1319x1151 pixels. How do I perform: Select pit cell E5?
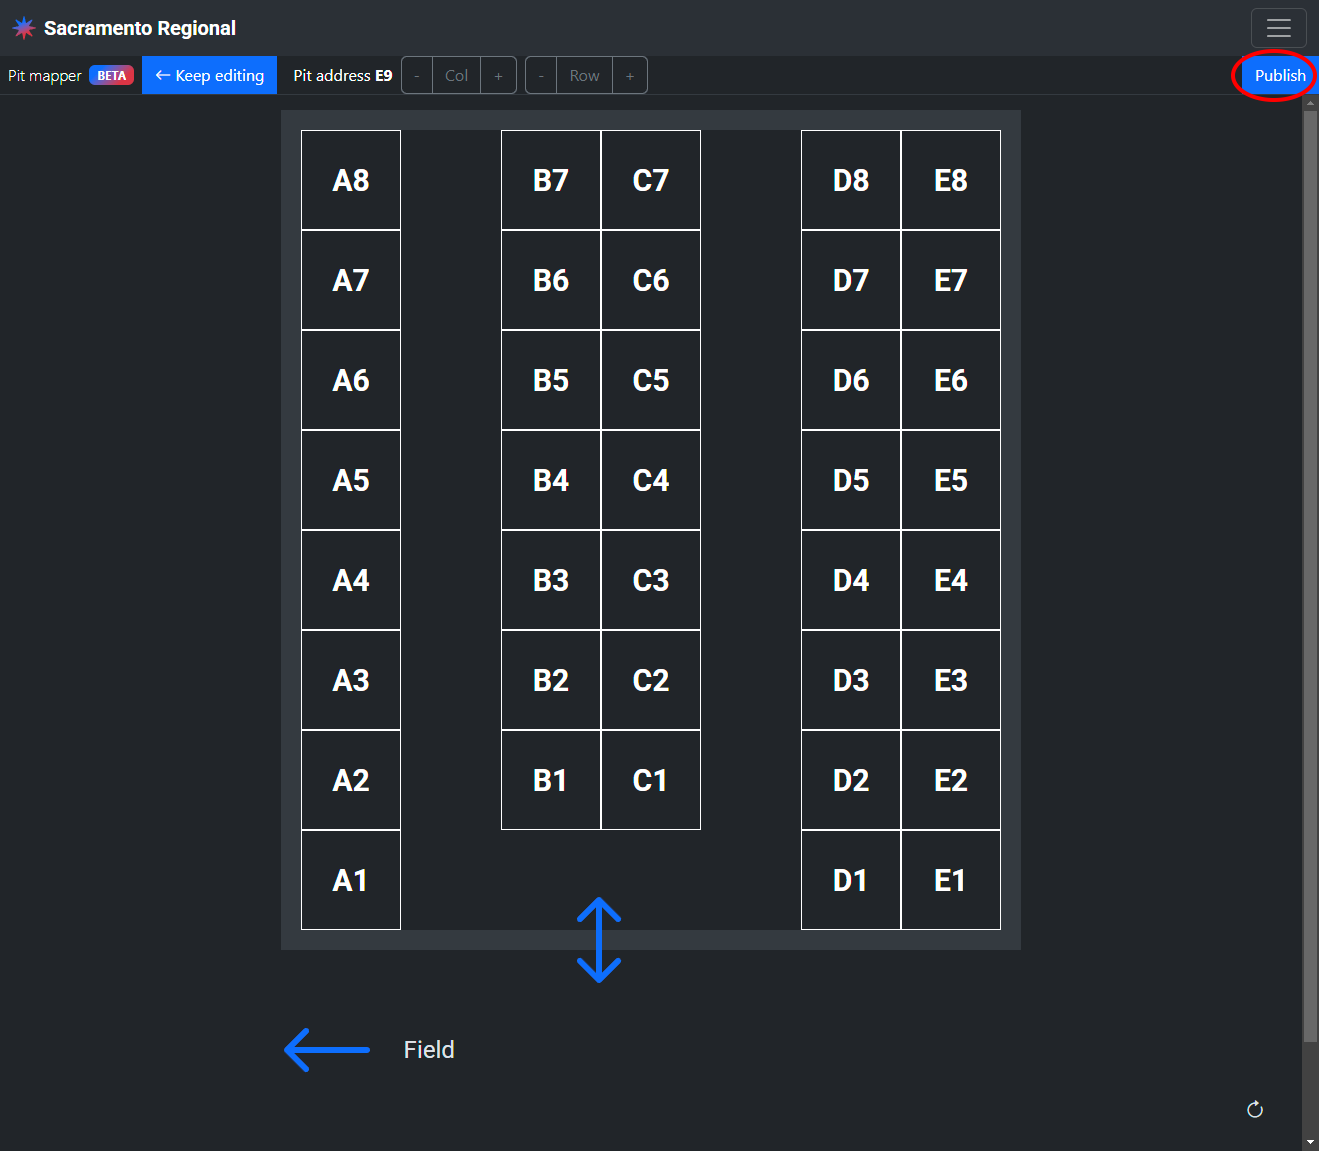[x=951, y=480]
